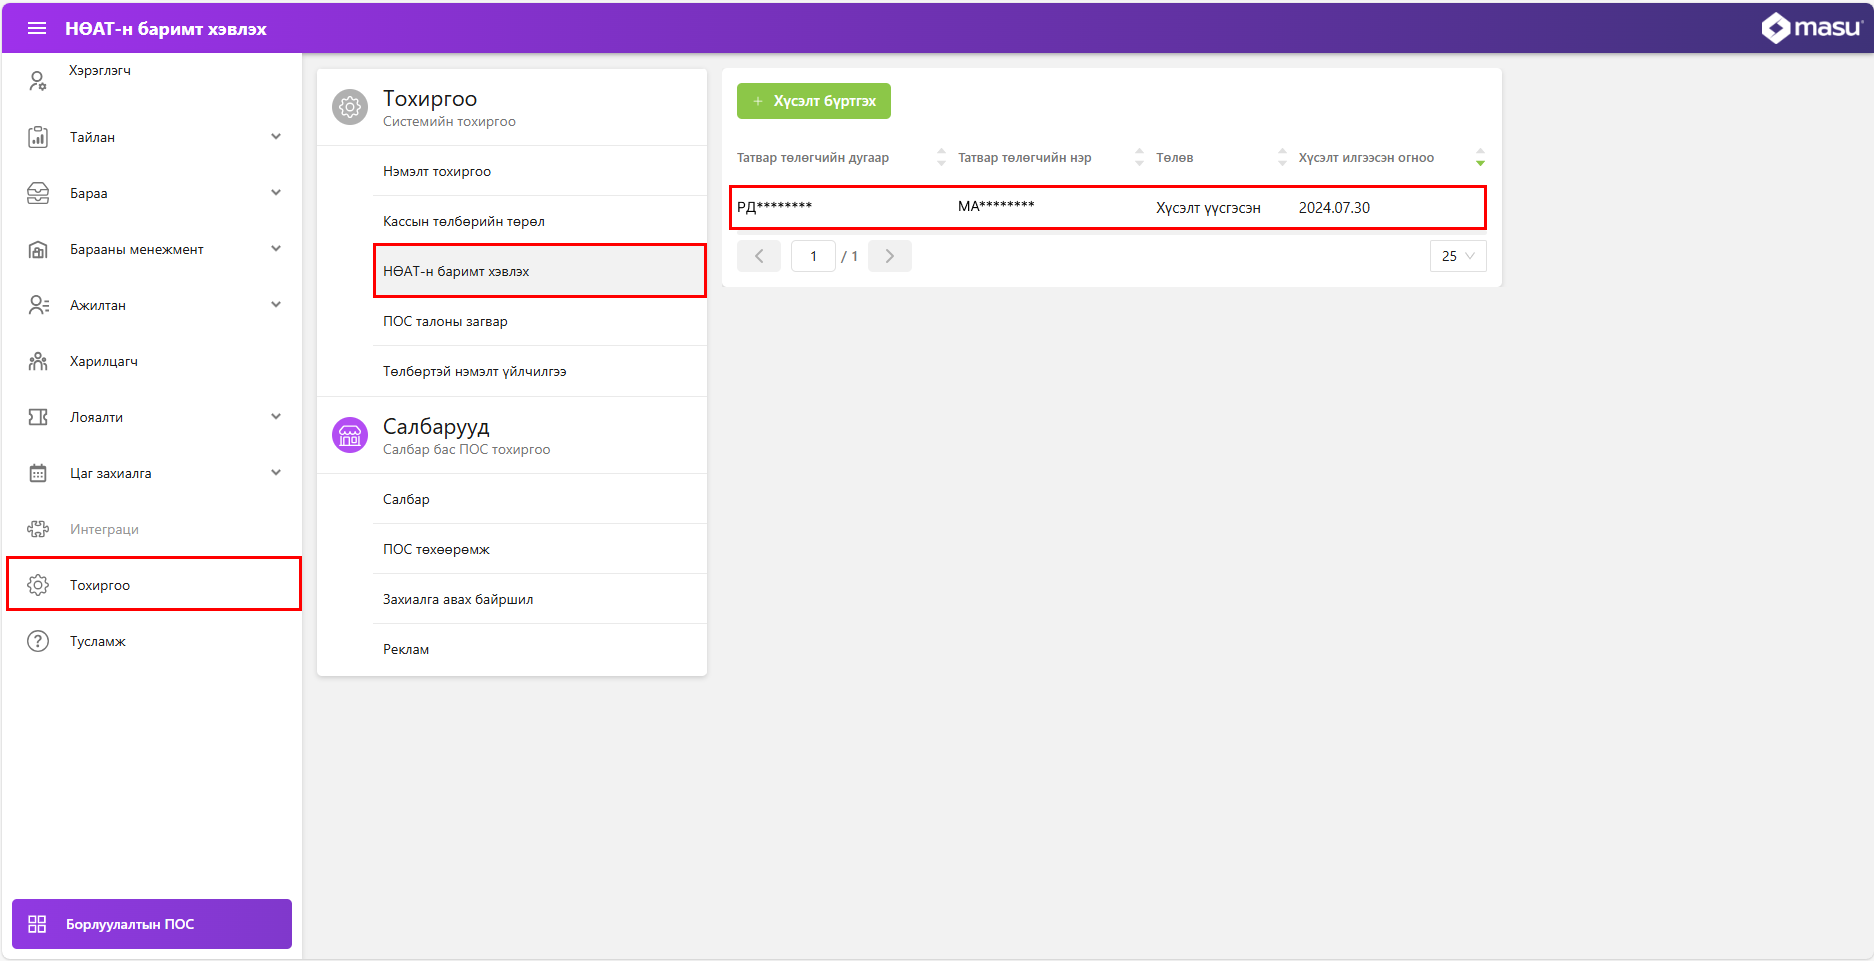Expand the Тайлан sidebar section

[276, 137]
